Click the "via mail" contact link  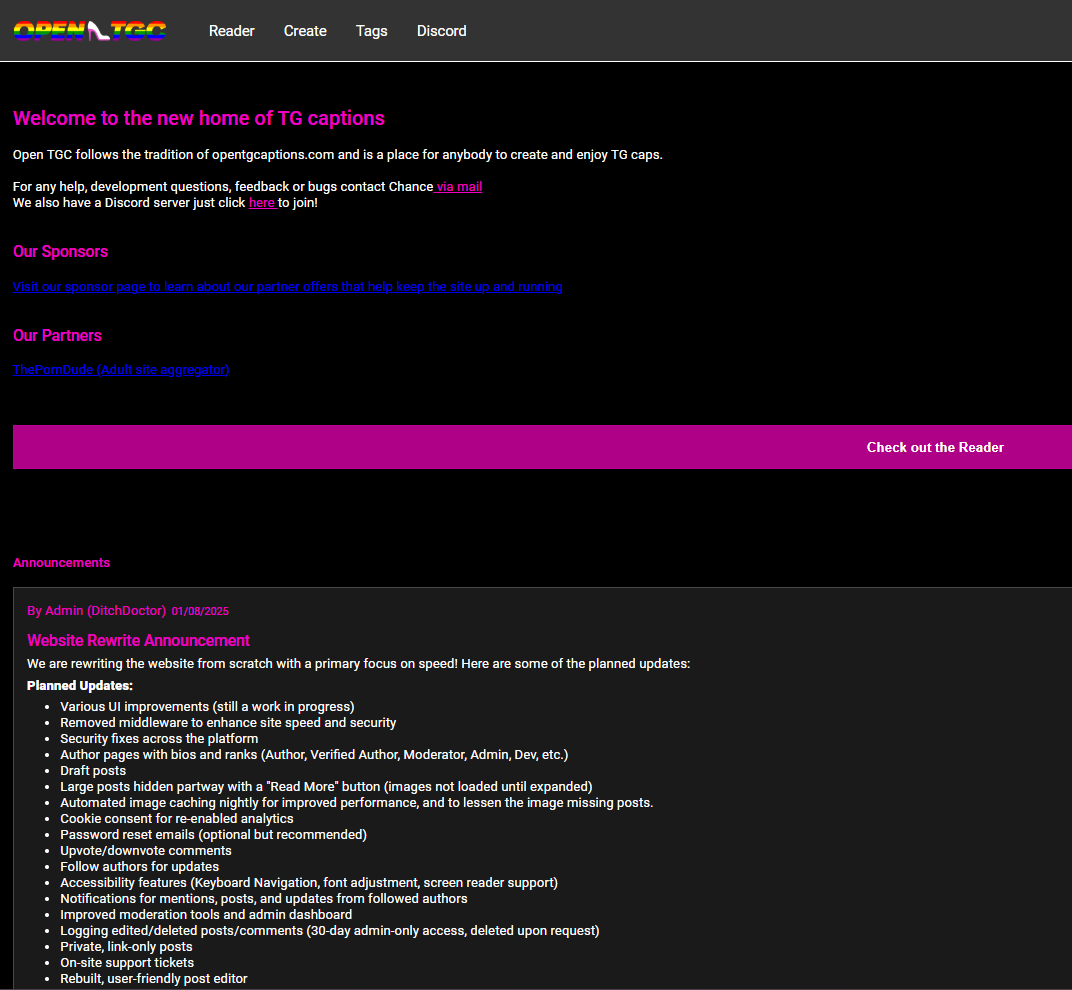459,187
